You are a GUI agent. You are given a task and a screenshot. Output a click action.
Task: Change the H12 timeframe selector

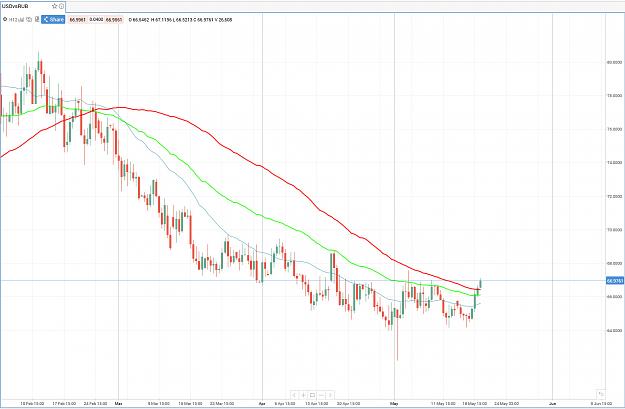click(x=12, y=19)
